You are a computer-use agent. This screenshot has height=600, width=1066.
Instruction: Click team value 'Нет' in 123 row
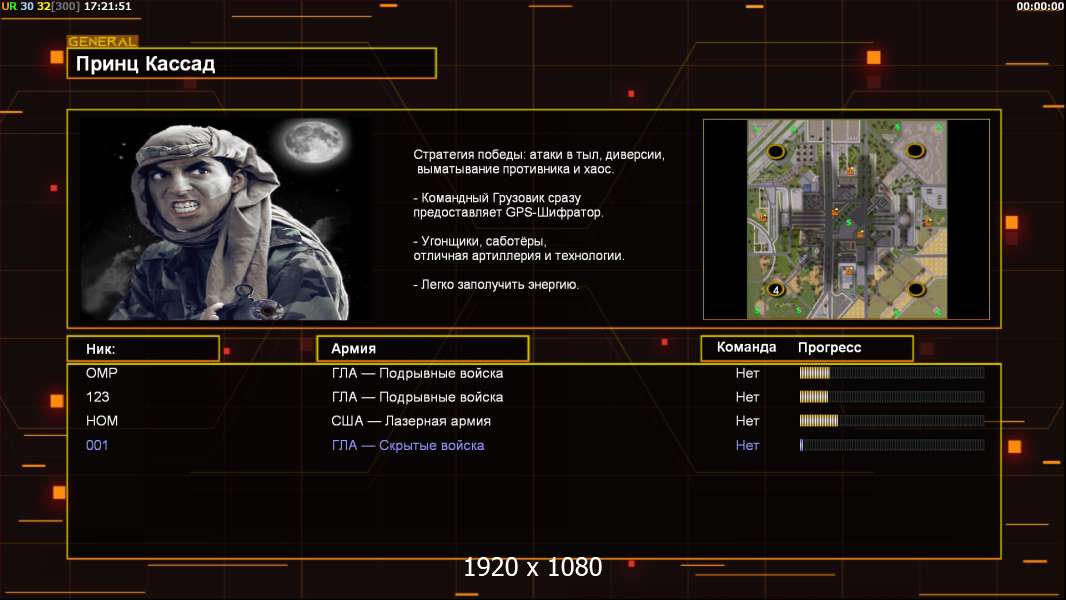click(x=747, y=397)
